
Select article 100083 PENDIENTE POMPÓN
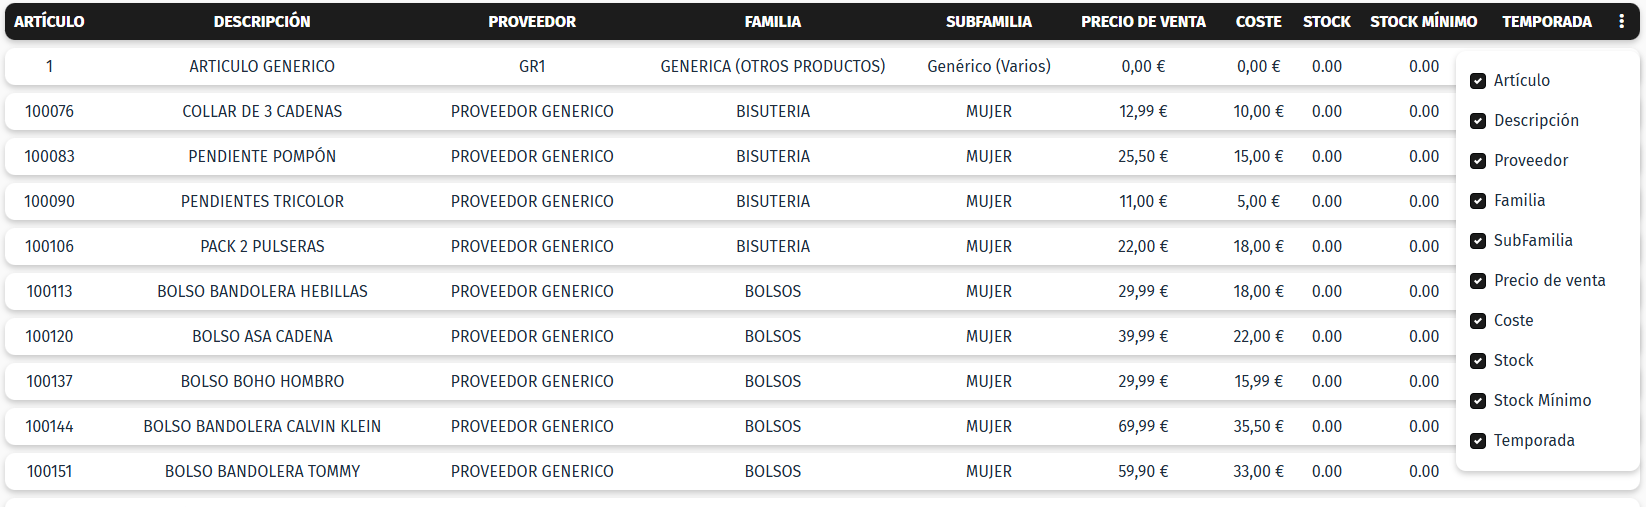coord(262,156)
